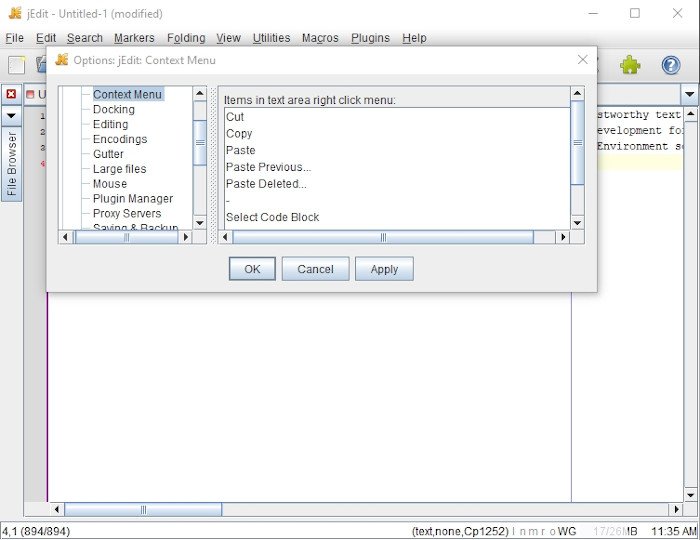Image resolution: width=700 pixels, height=540 pixels.
Task: Close the red X buffer icon
Action: pos(11,94)
